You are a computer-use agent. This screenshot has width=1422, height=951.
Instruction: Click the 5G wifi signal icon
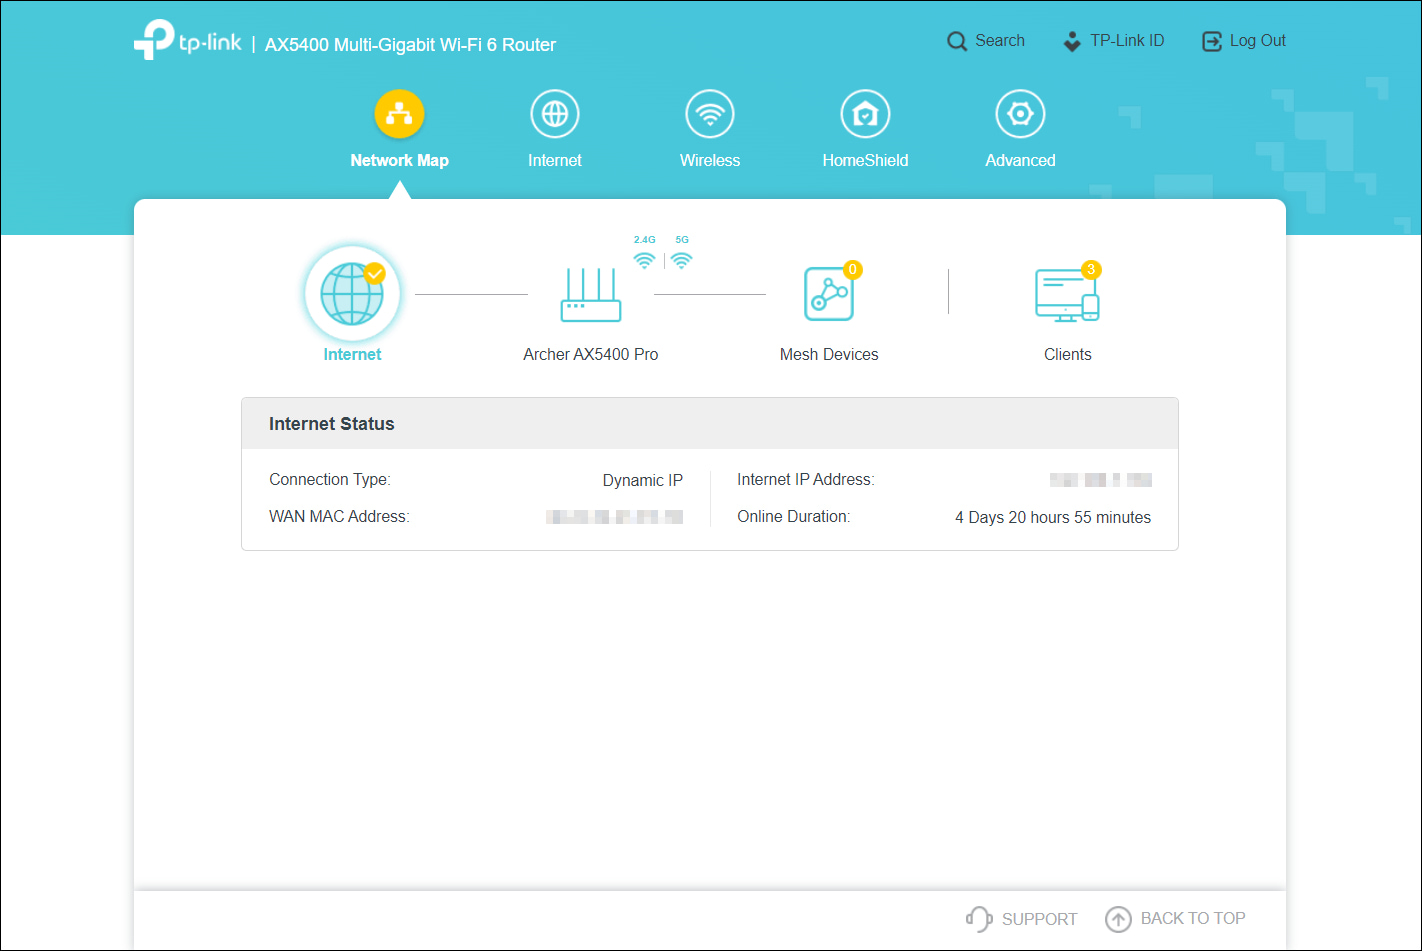point(681,260)
